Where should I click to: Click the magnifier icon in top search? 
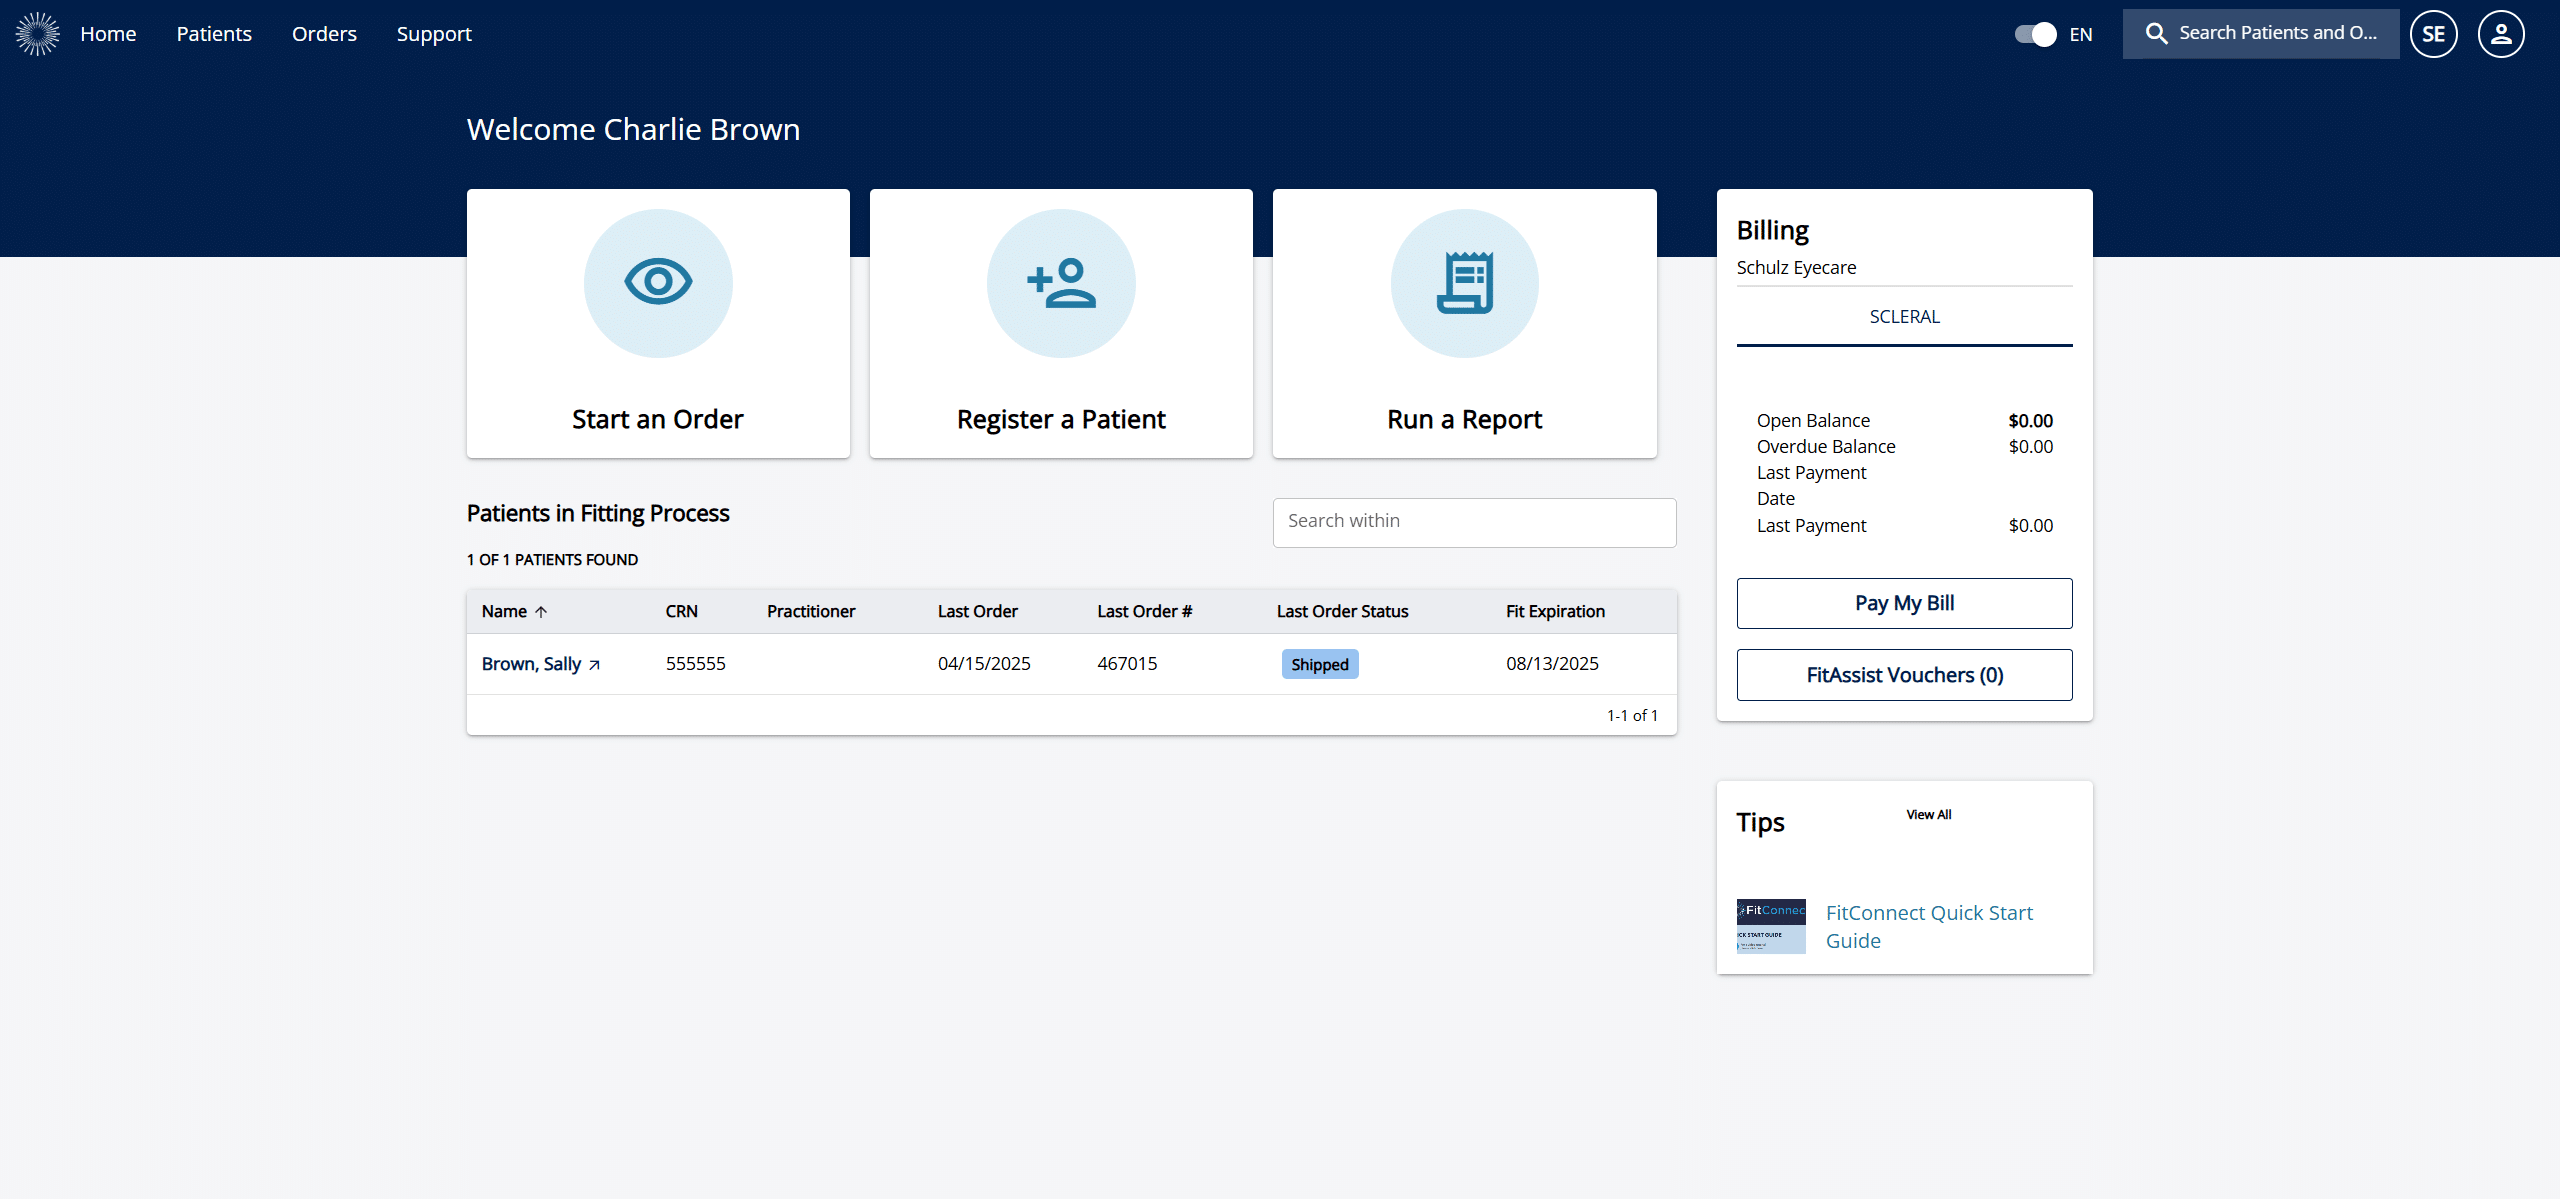pyautogui.click(x=2156, y=34)
